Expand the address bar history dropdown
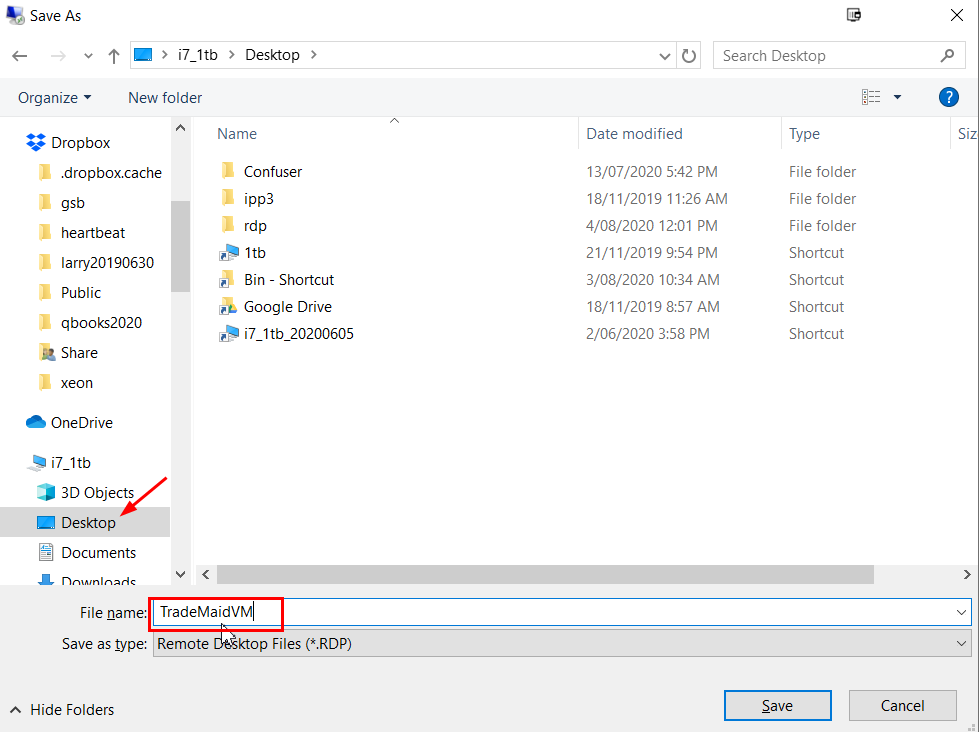 click(x=665, y=56)
